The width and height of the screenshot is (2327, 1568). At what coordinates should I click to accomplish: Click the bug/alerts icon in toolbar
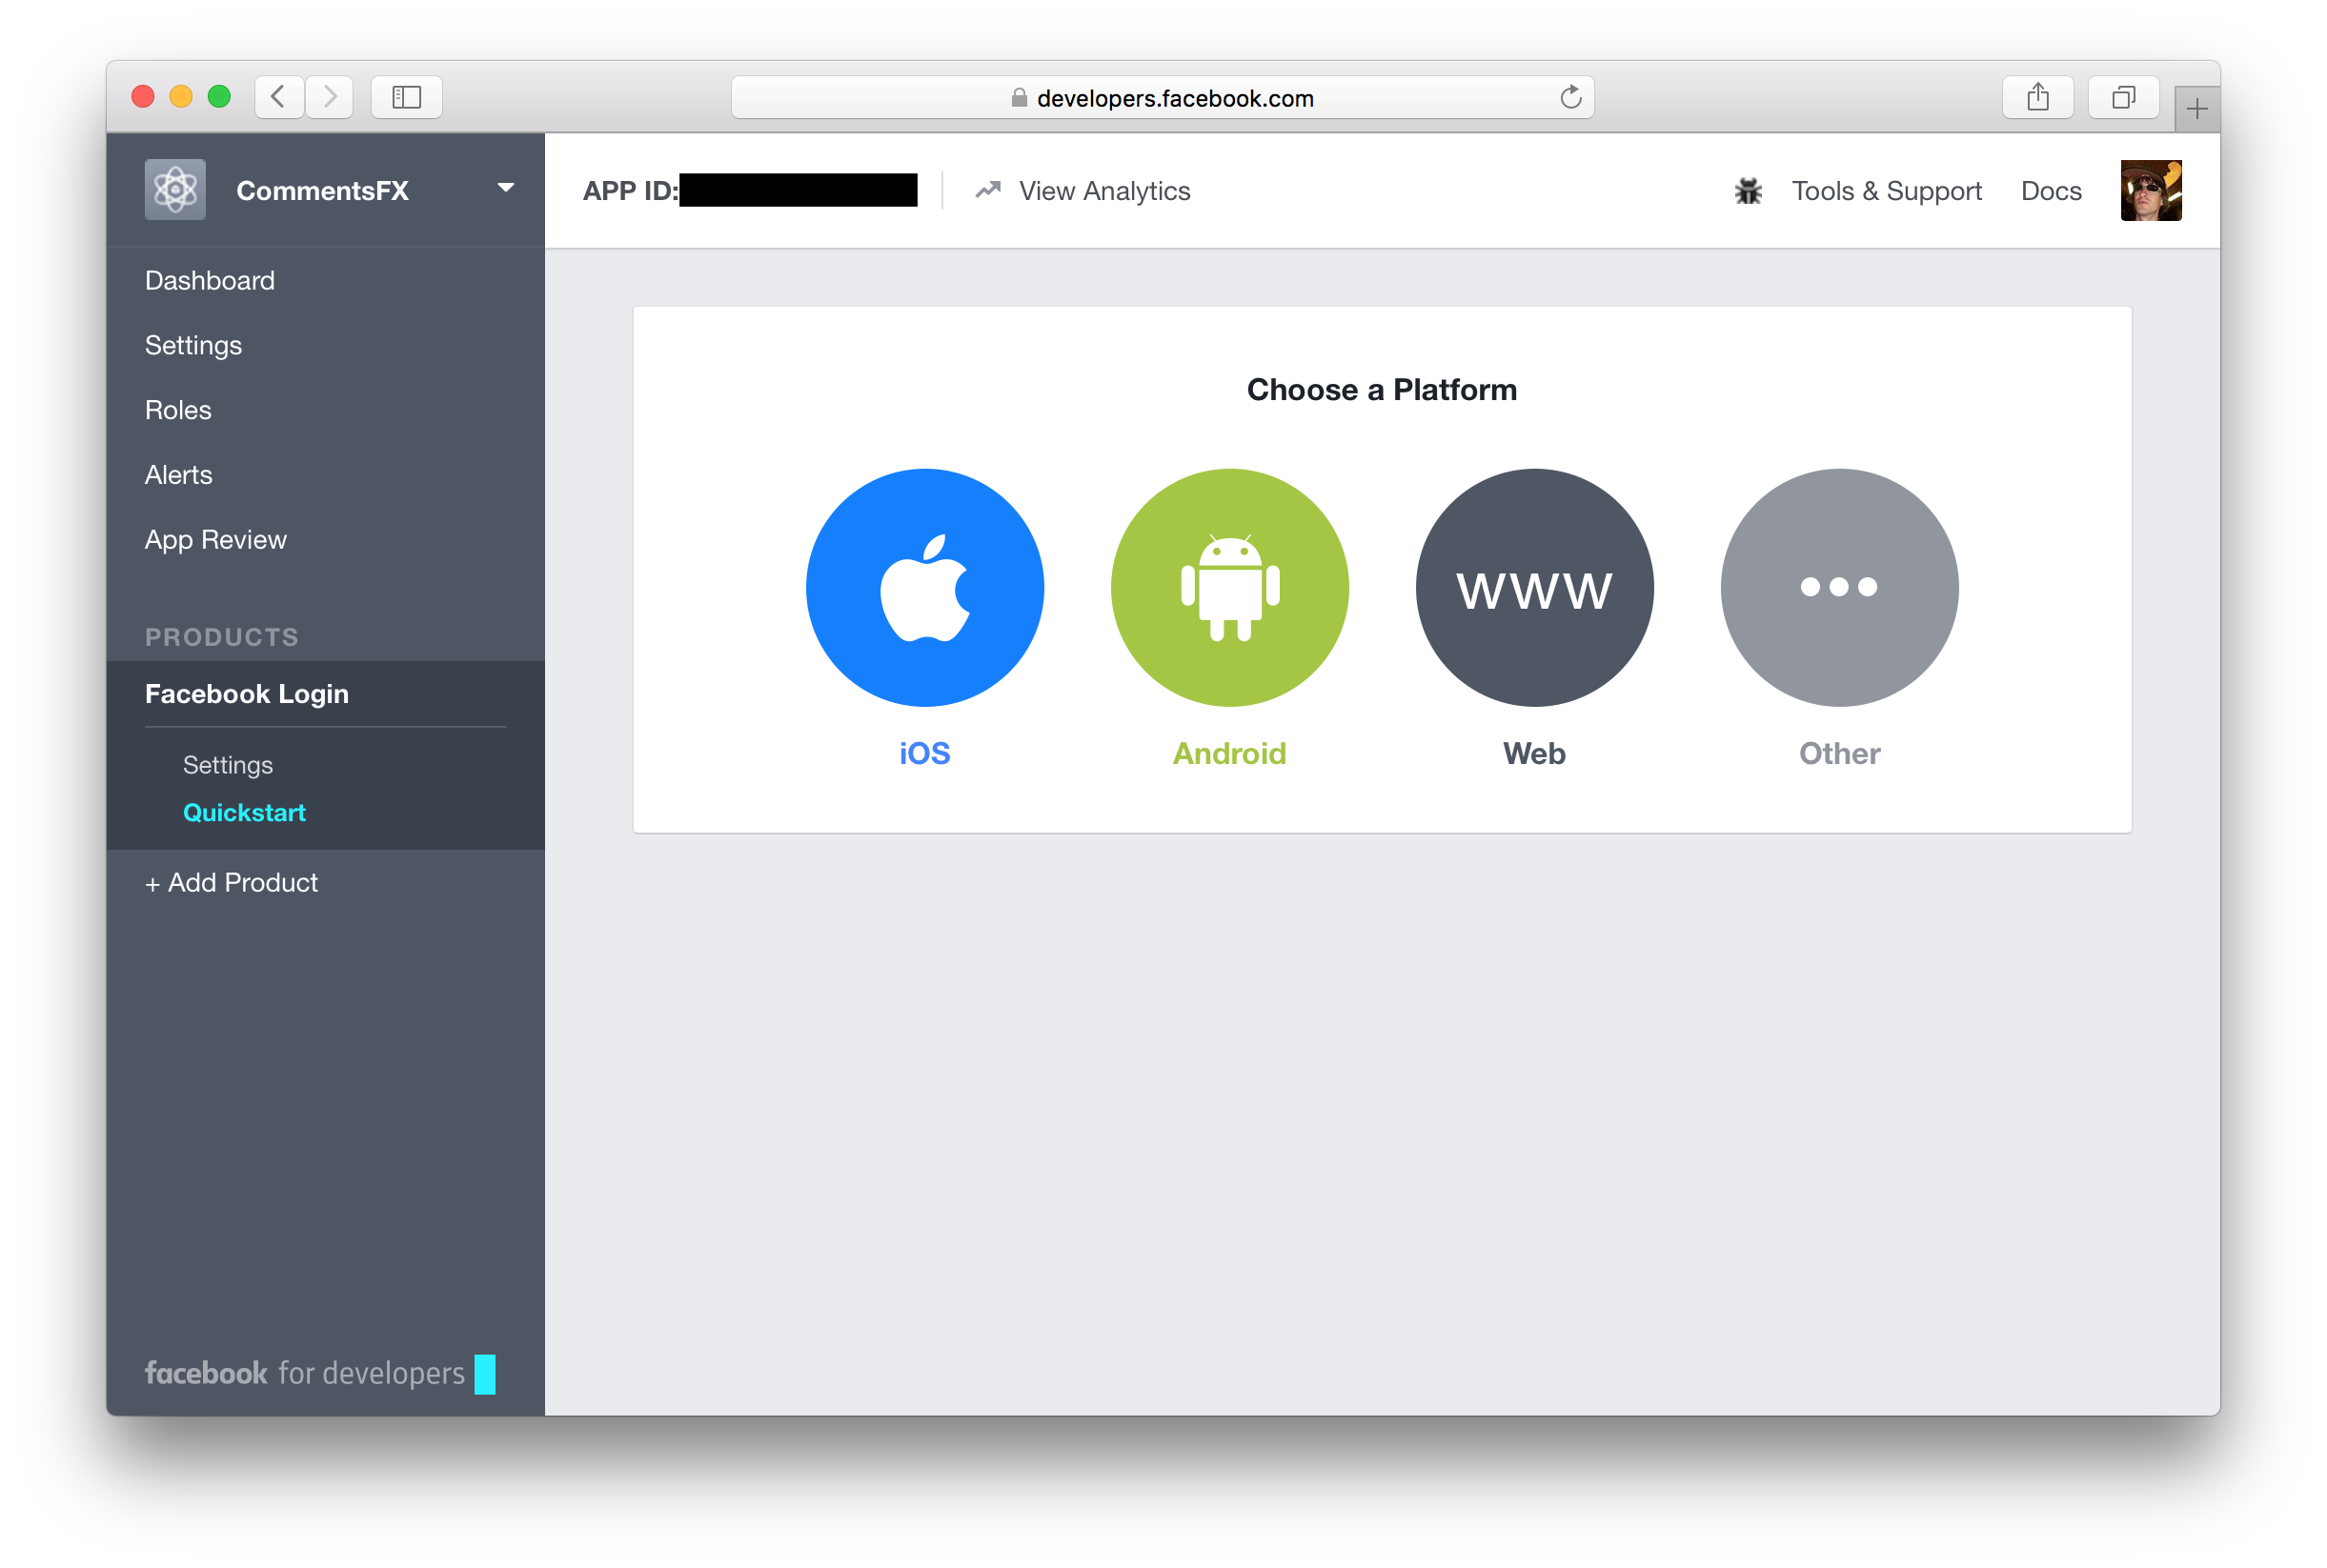pos(1750,191)
